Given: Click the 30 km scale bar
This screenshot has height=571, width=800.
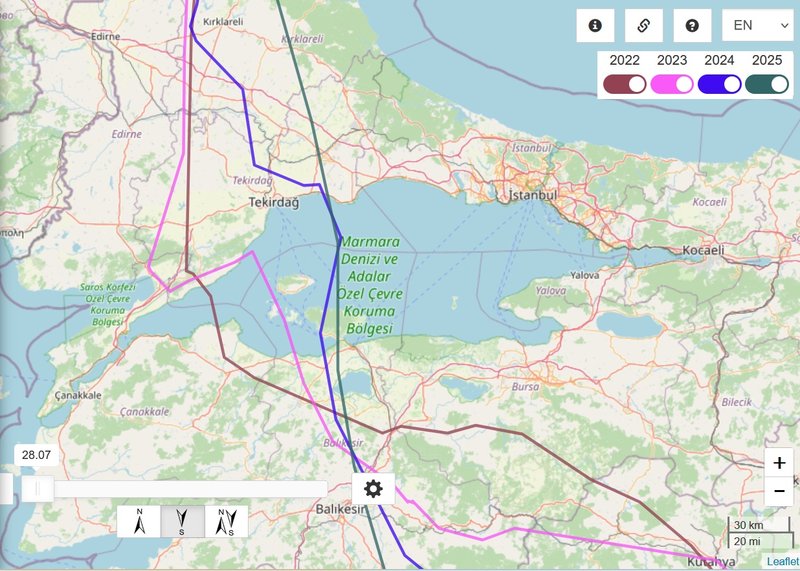Looking at the screenshot, I should pyautogui.click(x=758, y=525).
